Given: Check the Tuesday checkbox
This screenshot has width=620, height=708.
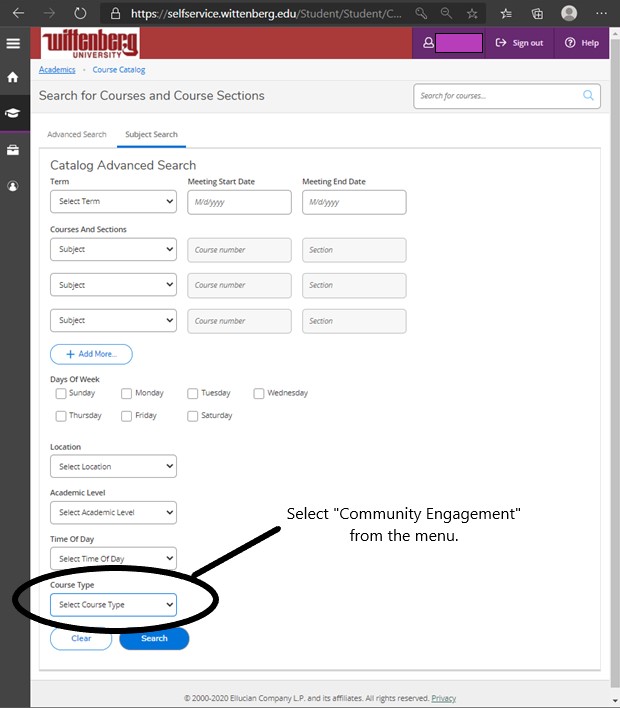Looking at the screenshot, I should coord(192,393).
